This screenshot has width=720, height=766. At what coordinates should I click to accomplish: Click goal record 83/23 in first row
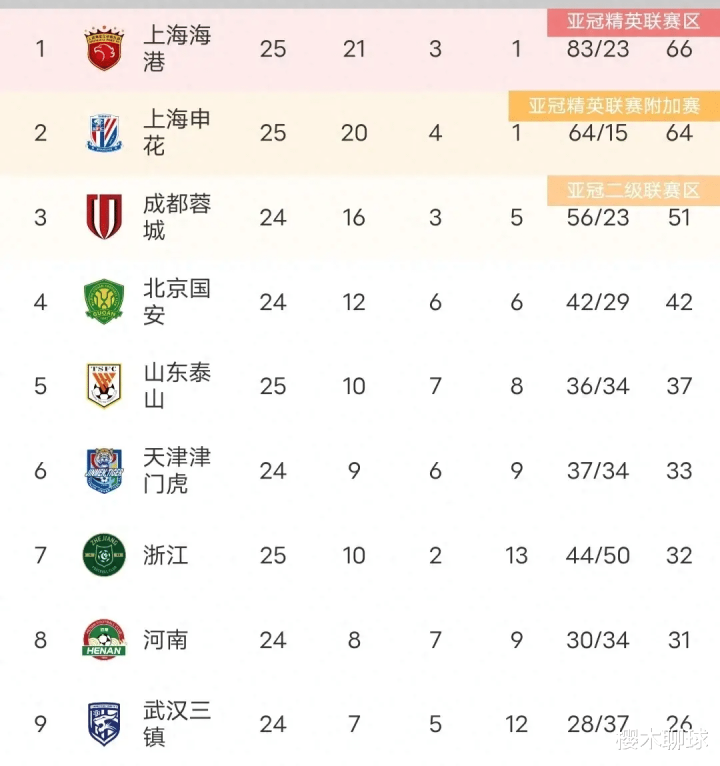pyautogui.click(x=598, y=49)
